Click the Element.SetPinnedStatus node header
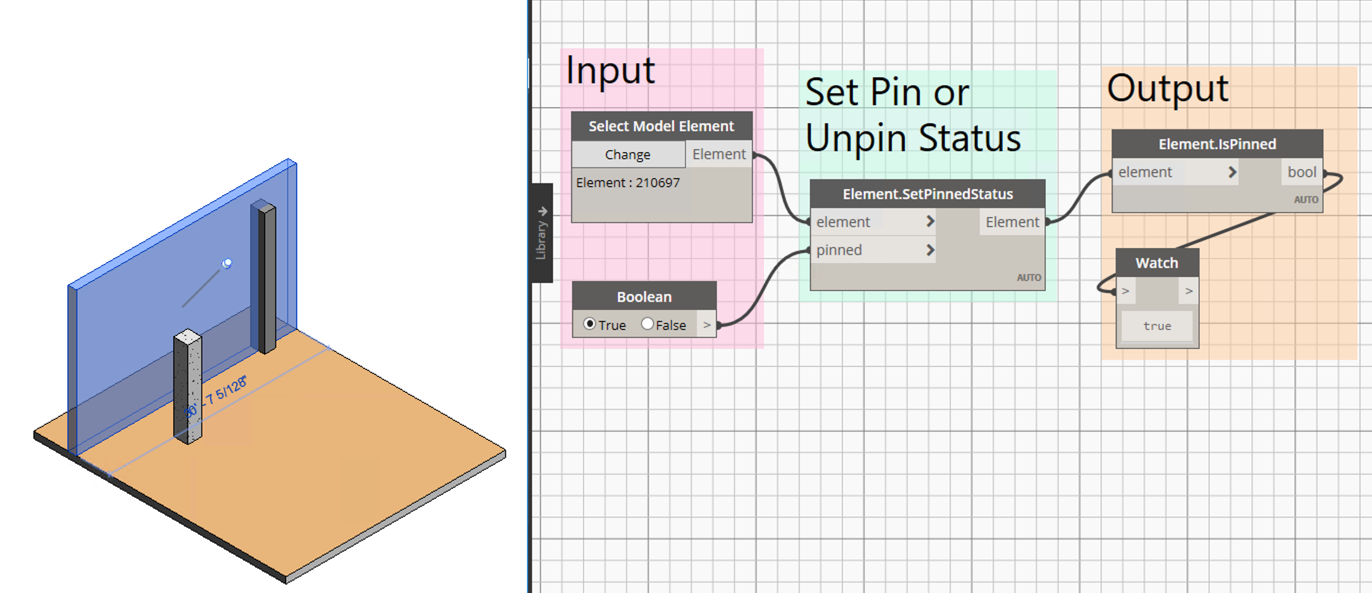The height and width of the screenshot is (593, 1372). click(x=927, y=193)
